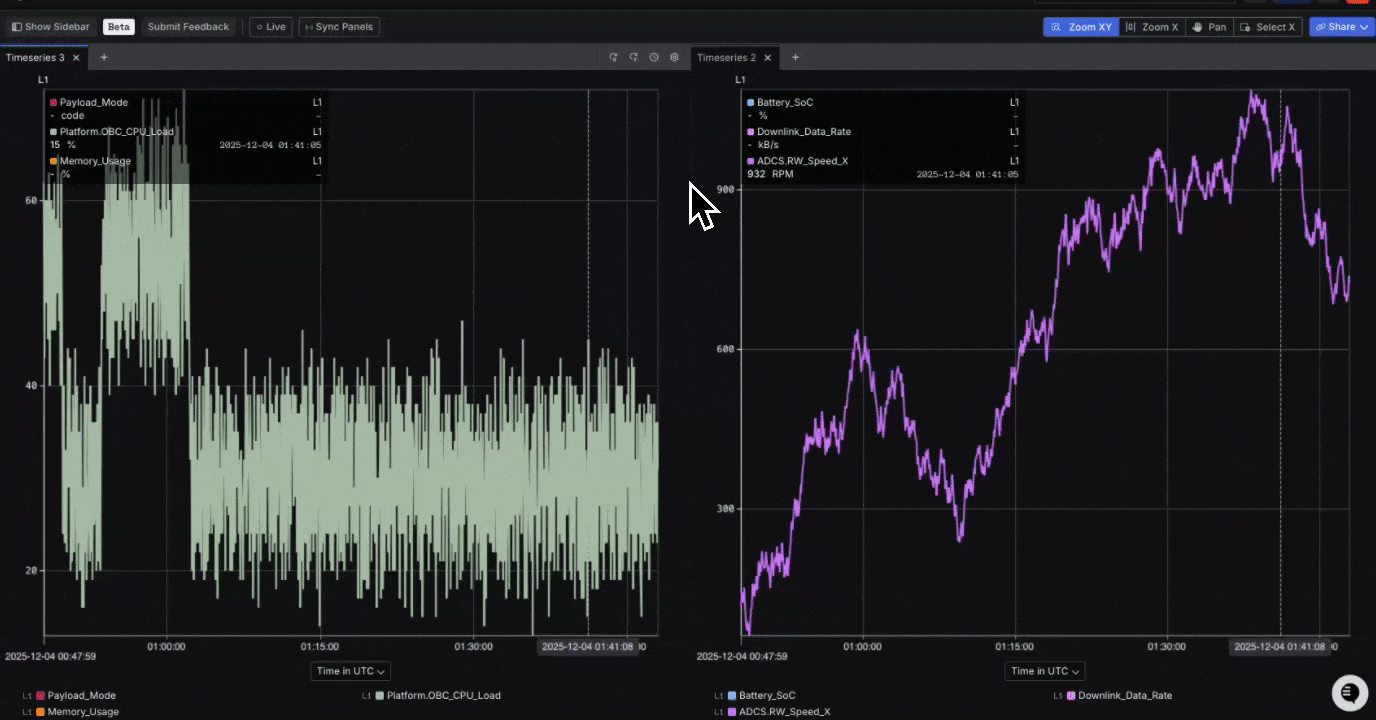
Task: Open the Share dropdown
Action: [1342, 27]
